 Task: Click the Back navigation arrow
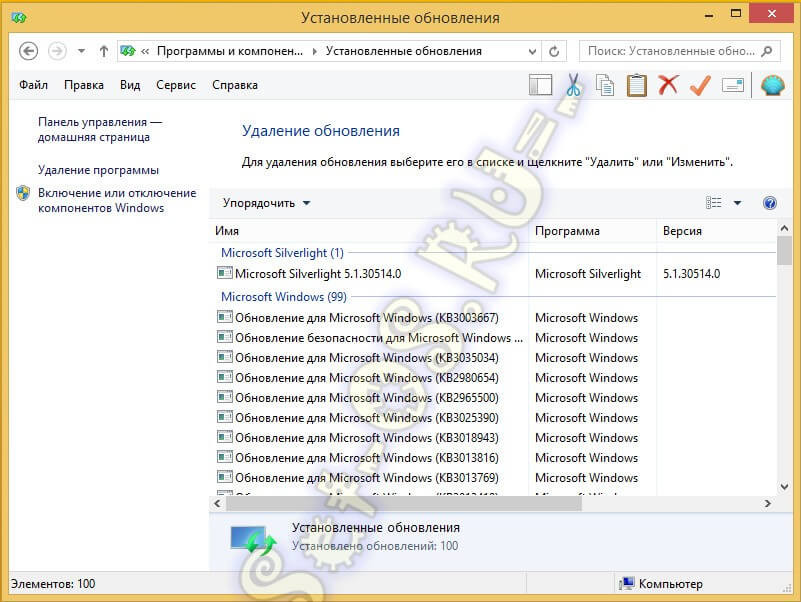click(x=28, y=51)
